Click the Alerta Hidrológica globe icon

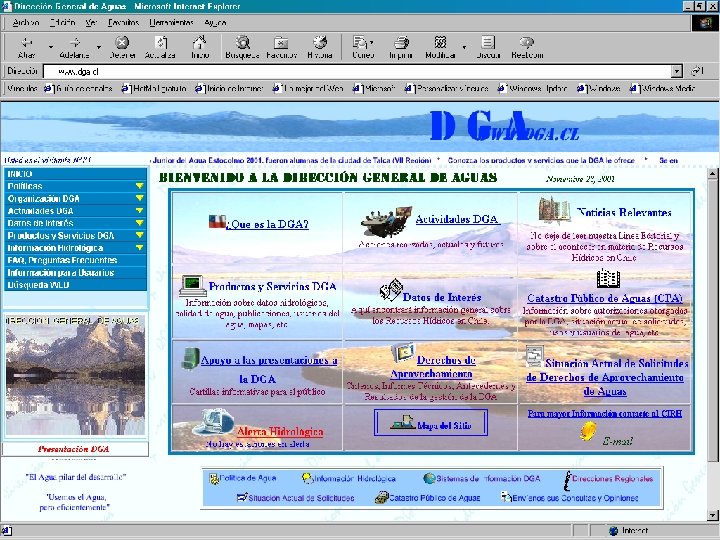tap(213, 422)
